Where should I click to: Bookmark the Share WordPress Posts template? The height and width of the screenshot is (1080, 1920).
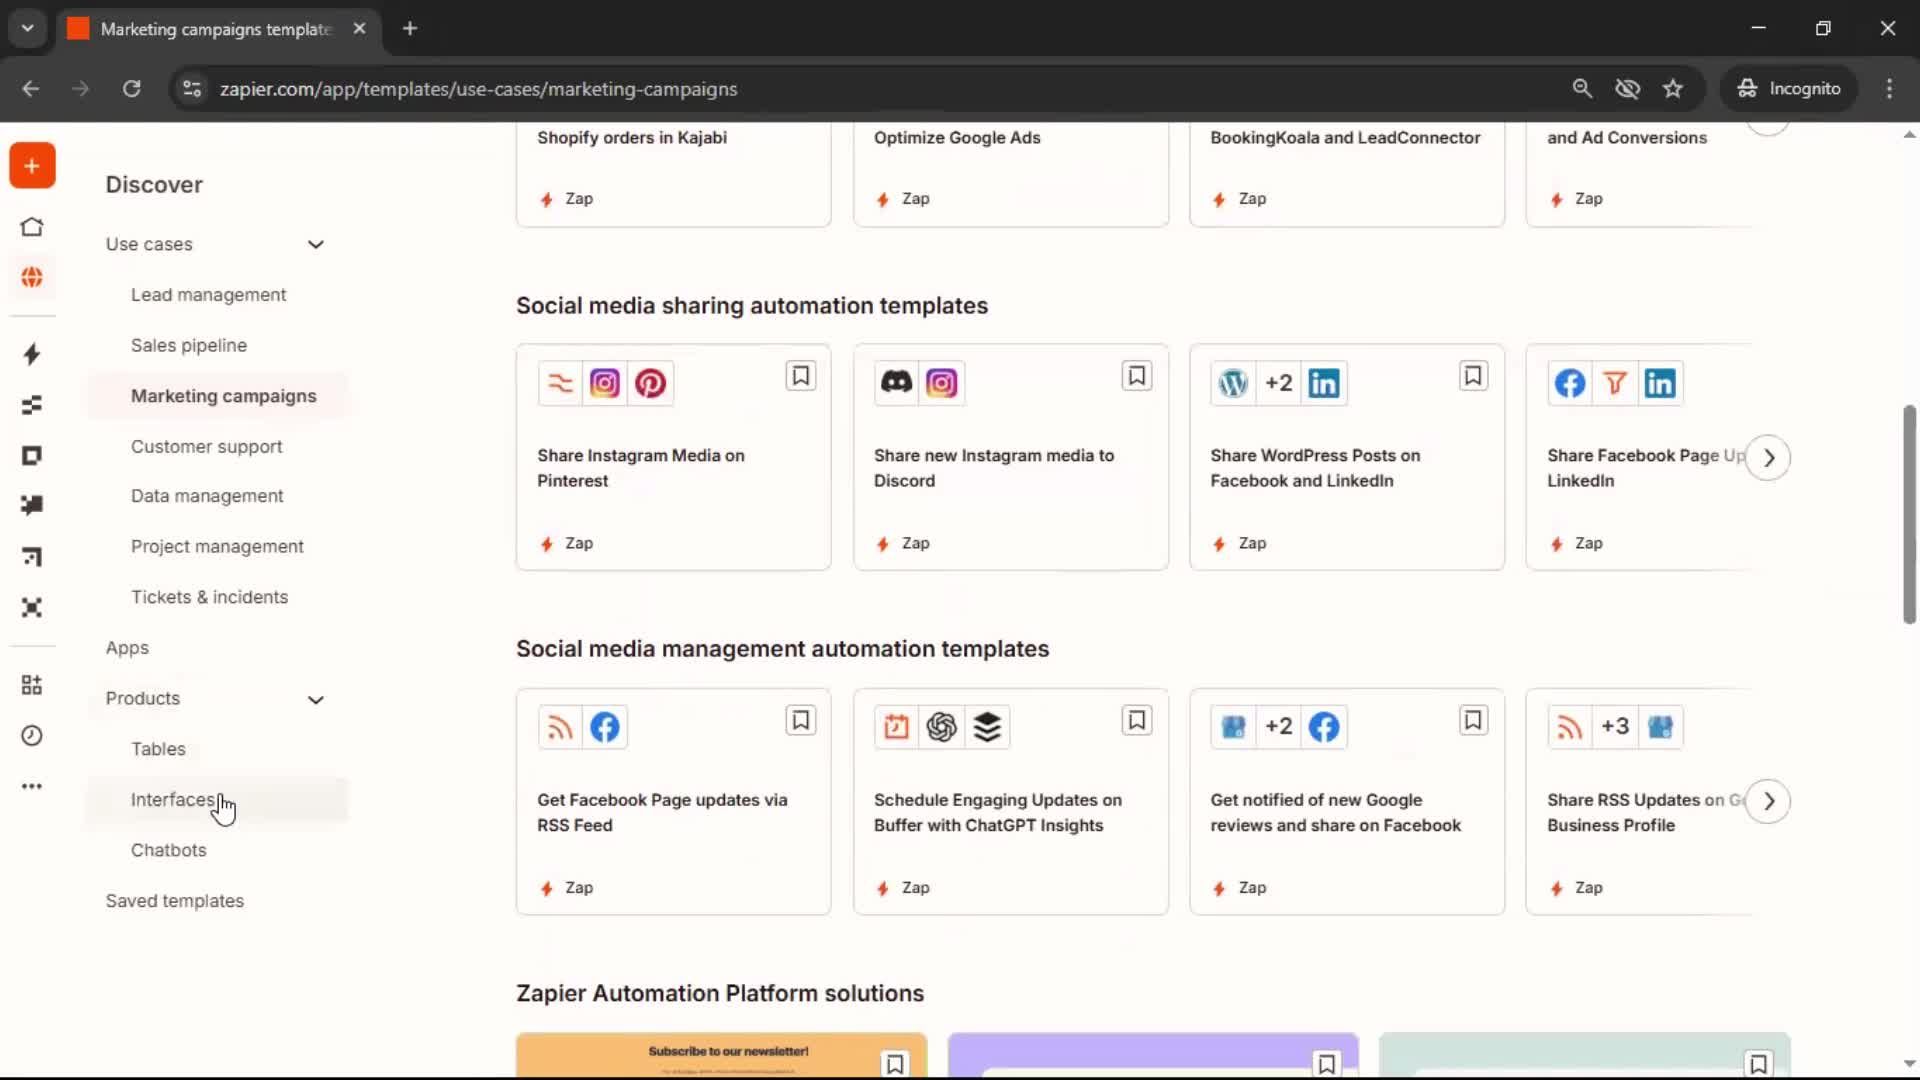[1473, 376]
